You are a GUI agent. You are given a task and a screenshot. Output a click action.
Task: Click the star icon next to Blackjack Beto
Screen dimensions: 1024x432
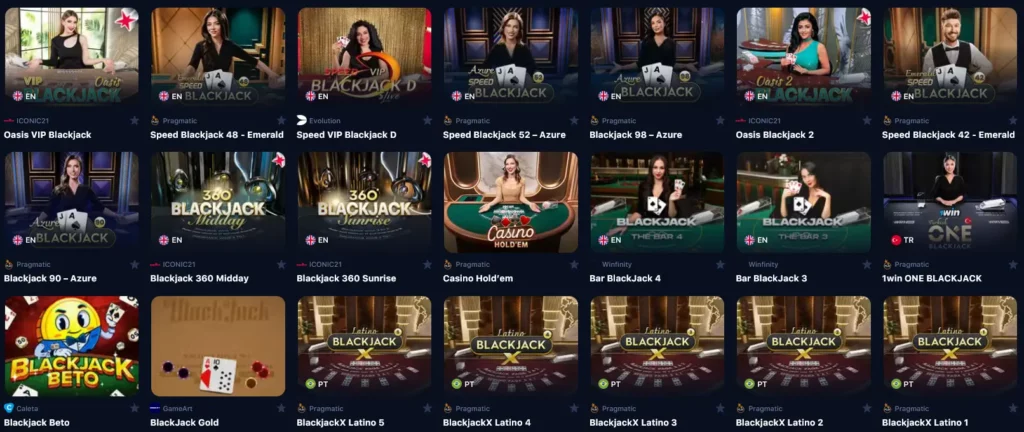point(135,408)
